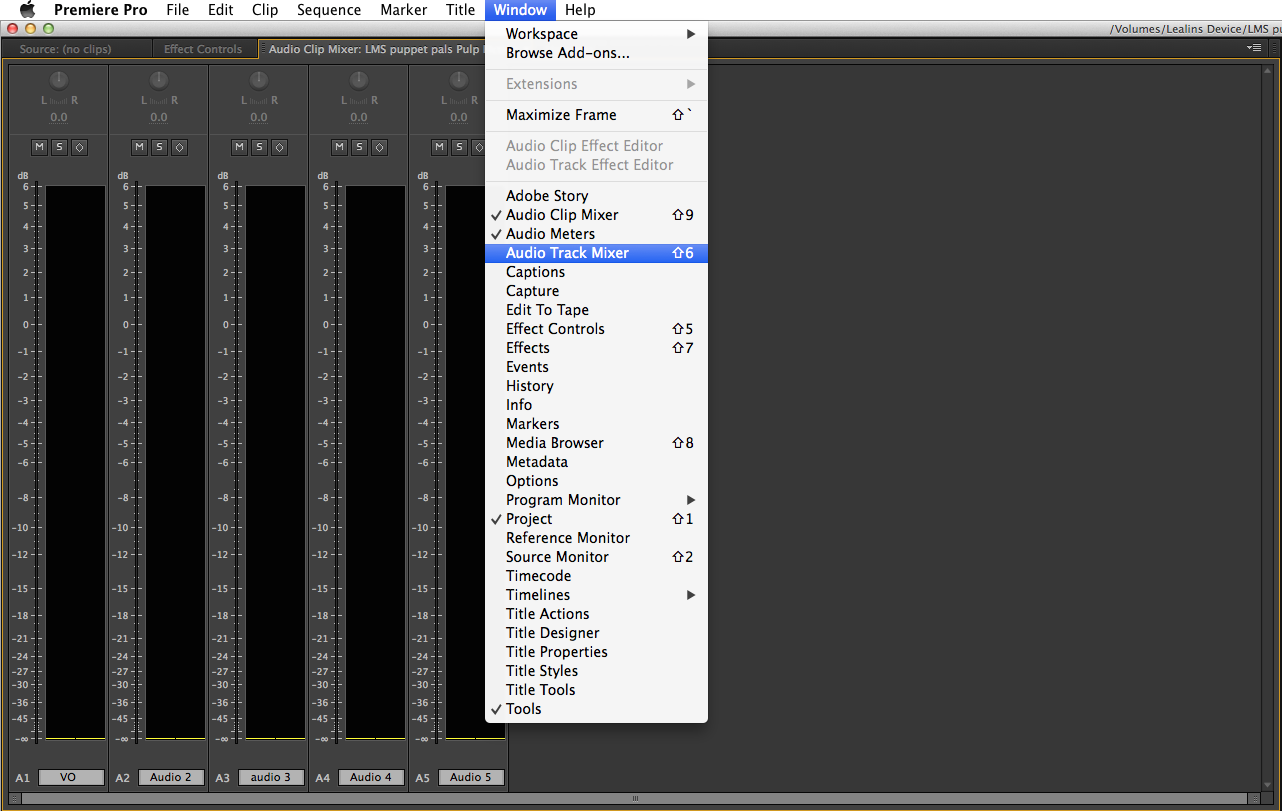1282x811 pixels.
Task: Open the File menu
Action: [177, 10]
